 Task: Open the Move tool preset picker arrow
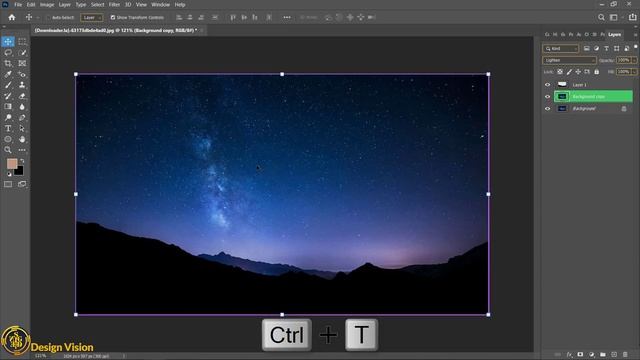coord(38,18)
